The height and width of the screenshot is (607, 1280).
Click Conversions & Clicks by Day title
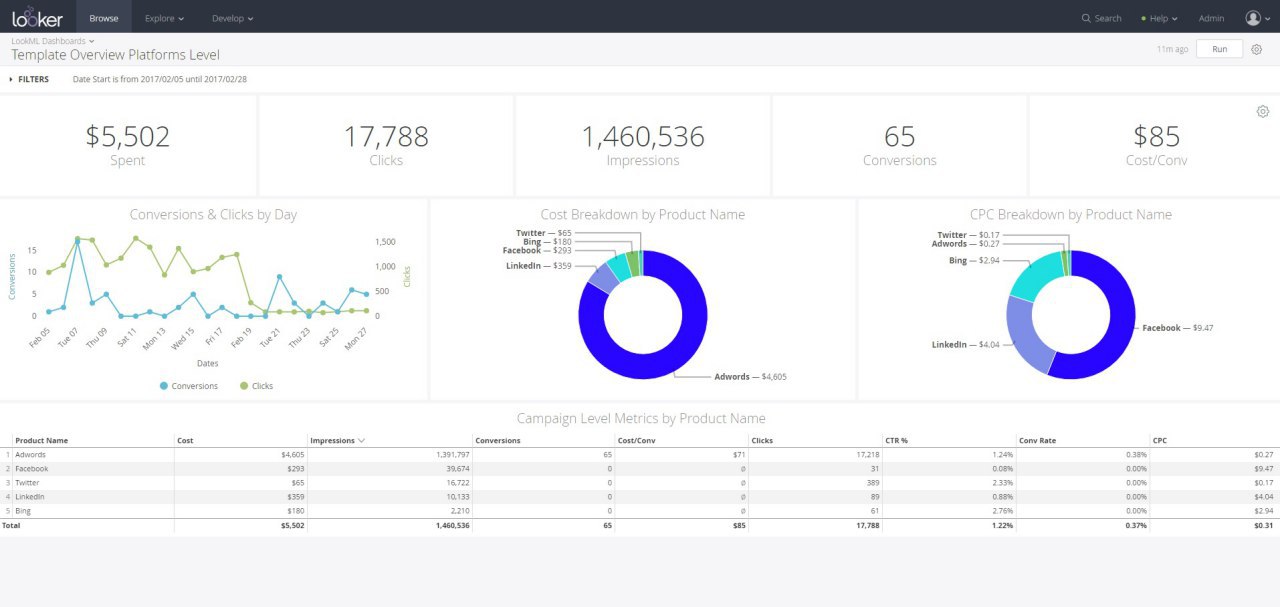pyautogui.click(x=213, y=215)
